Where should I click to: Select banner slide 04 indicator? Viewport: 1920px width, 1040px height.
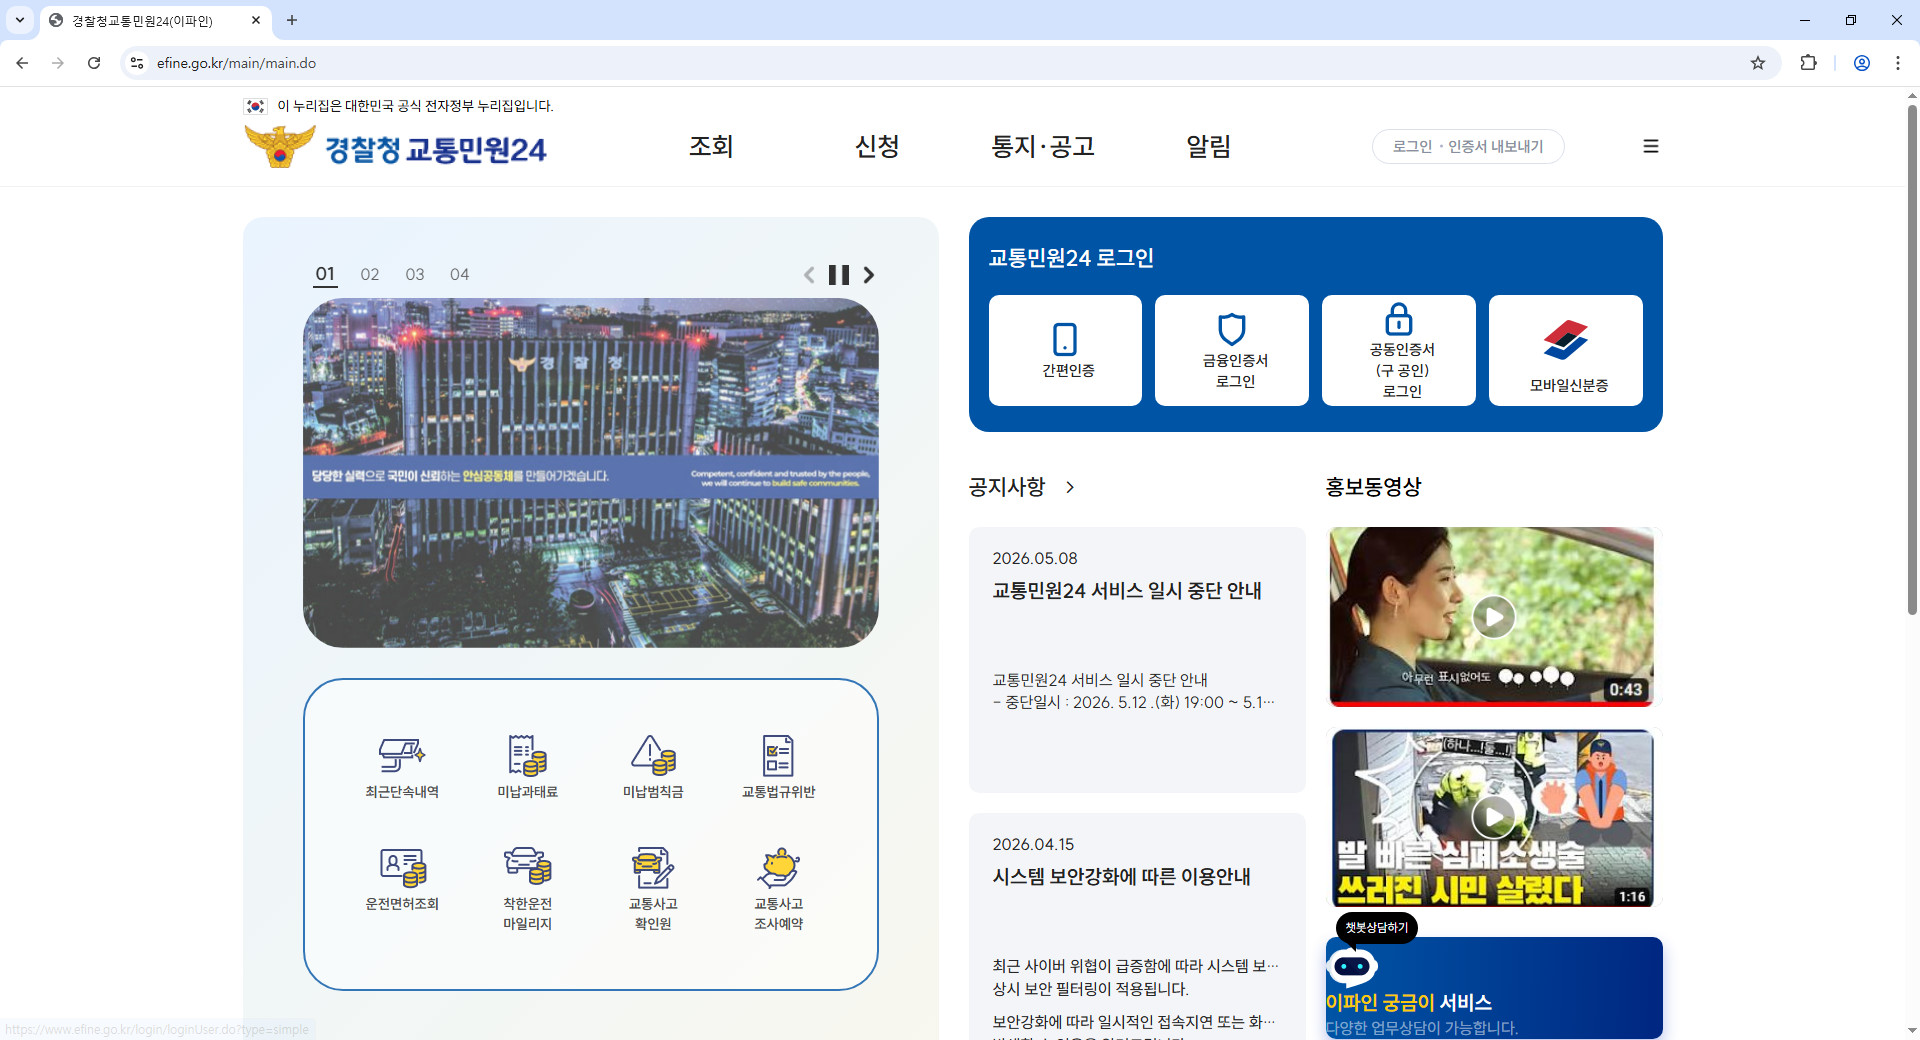pyautogui.click(x=459, y=274)
